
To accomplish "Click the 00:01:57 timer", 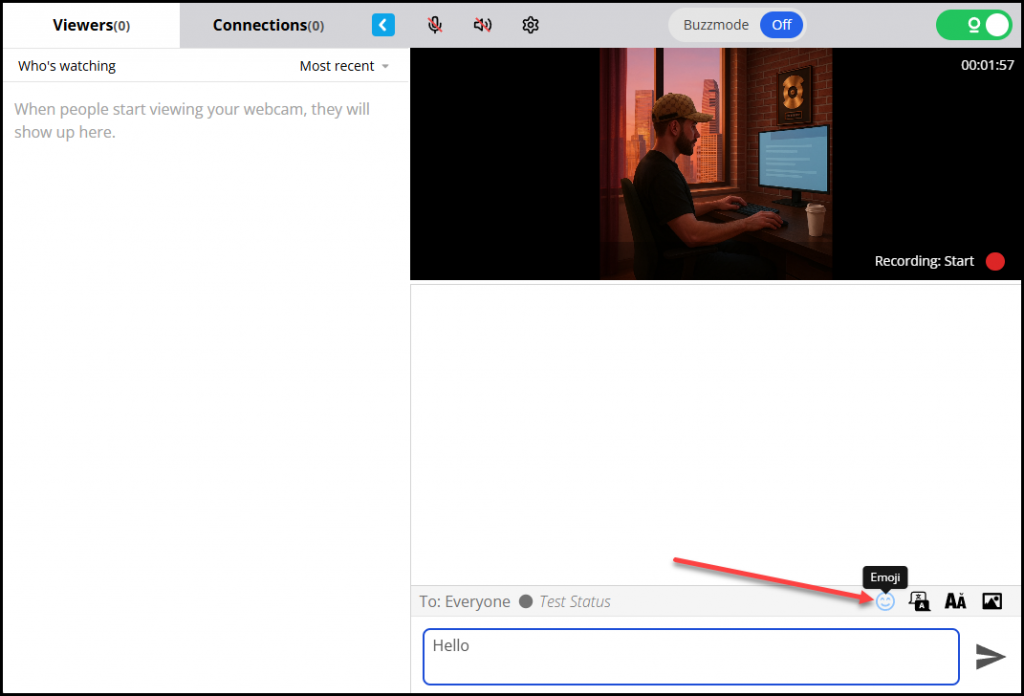I will pos(987,65).
